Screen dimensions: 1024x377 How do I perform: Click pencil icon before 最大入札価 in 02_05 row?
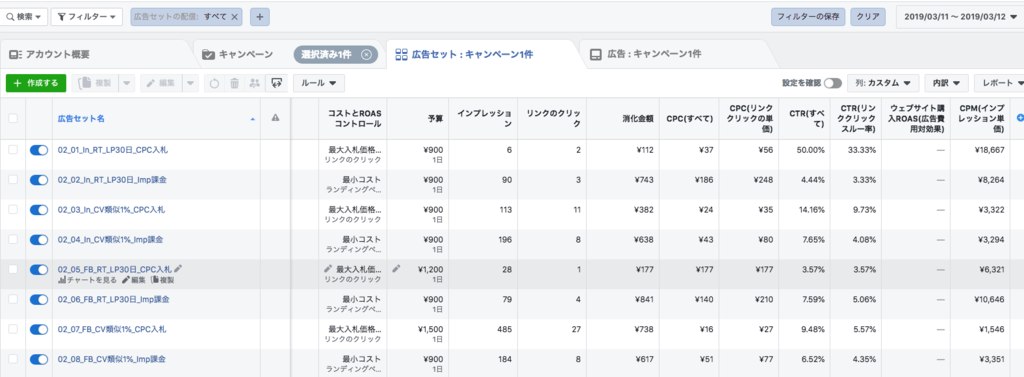point(328,269)
